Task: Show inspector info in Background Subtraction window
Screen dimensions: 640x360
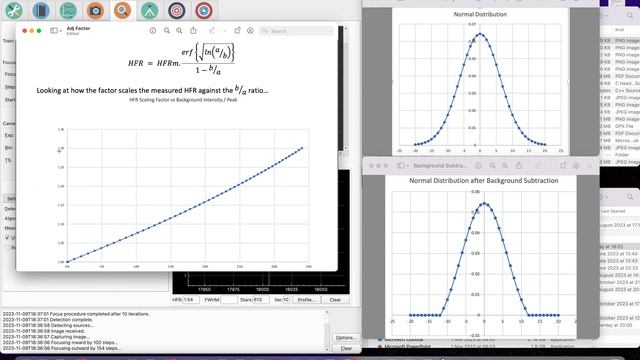Action: (x=478, y=166)
